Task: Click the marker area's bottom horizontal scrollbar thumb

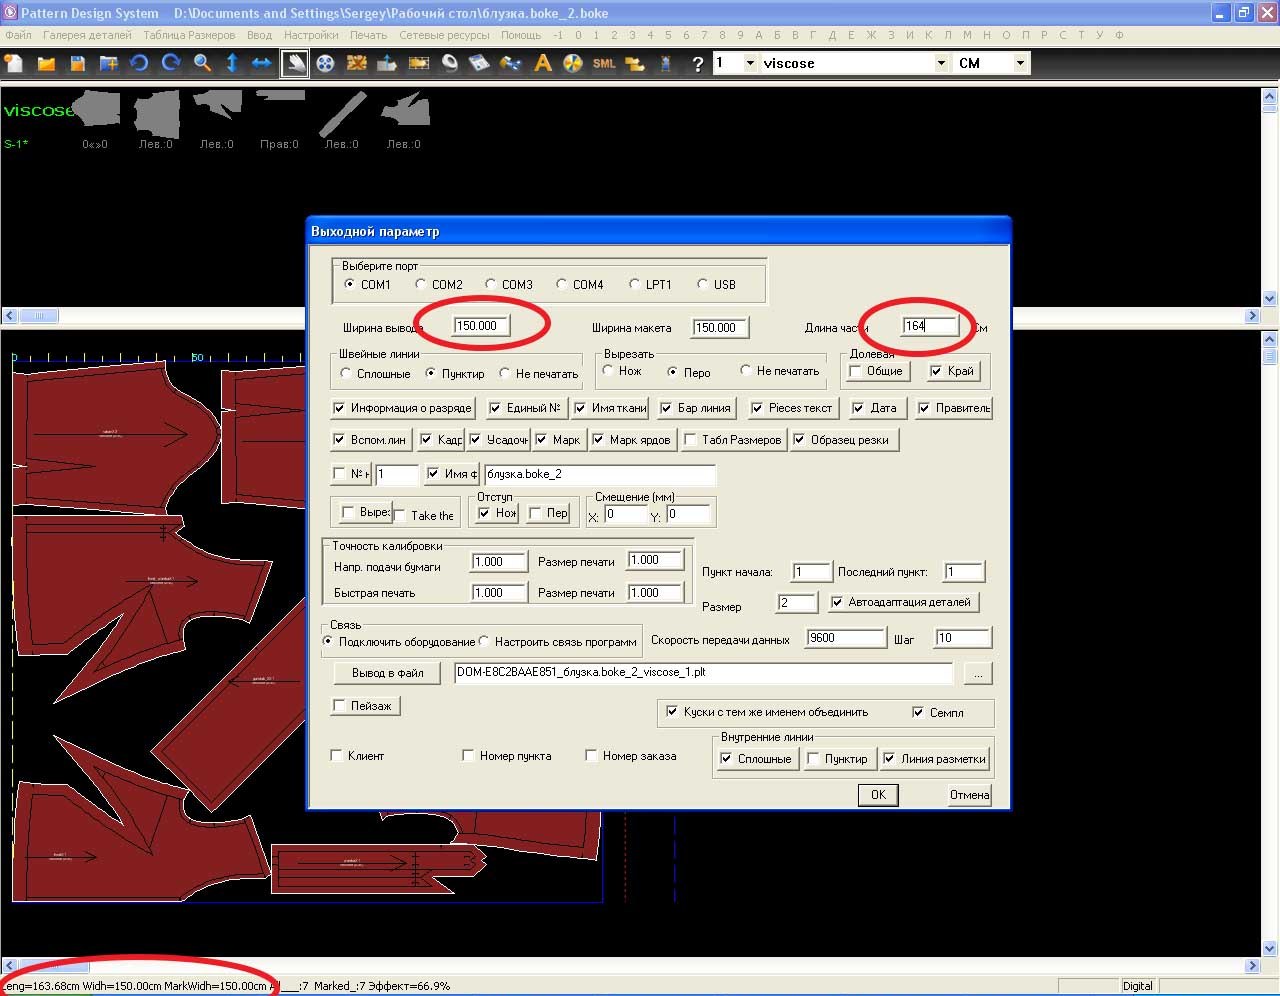Action: click(x=54, y=966)
